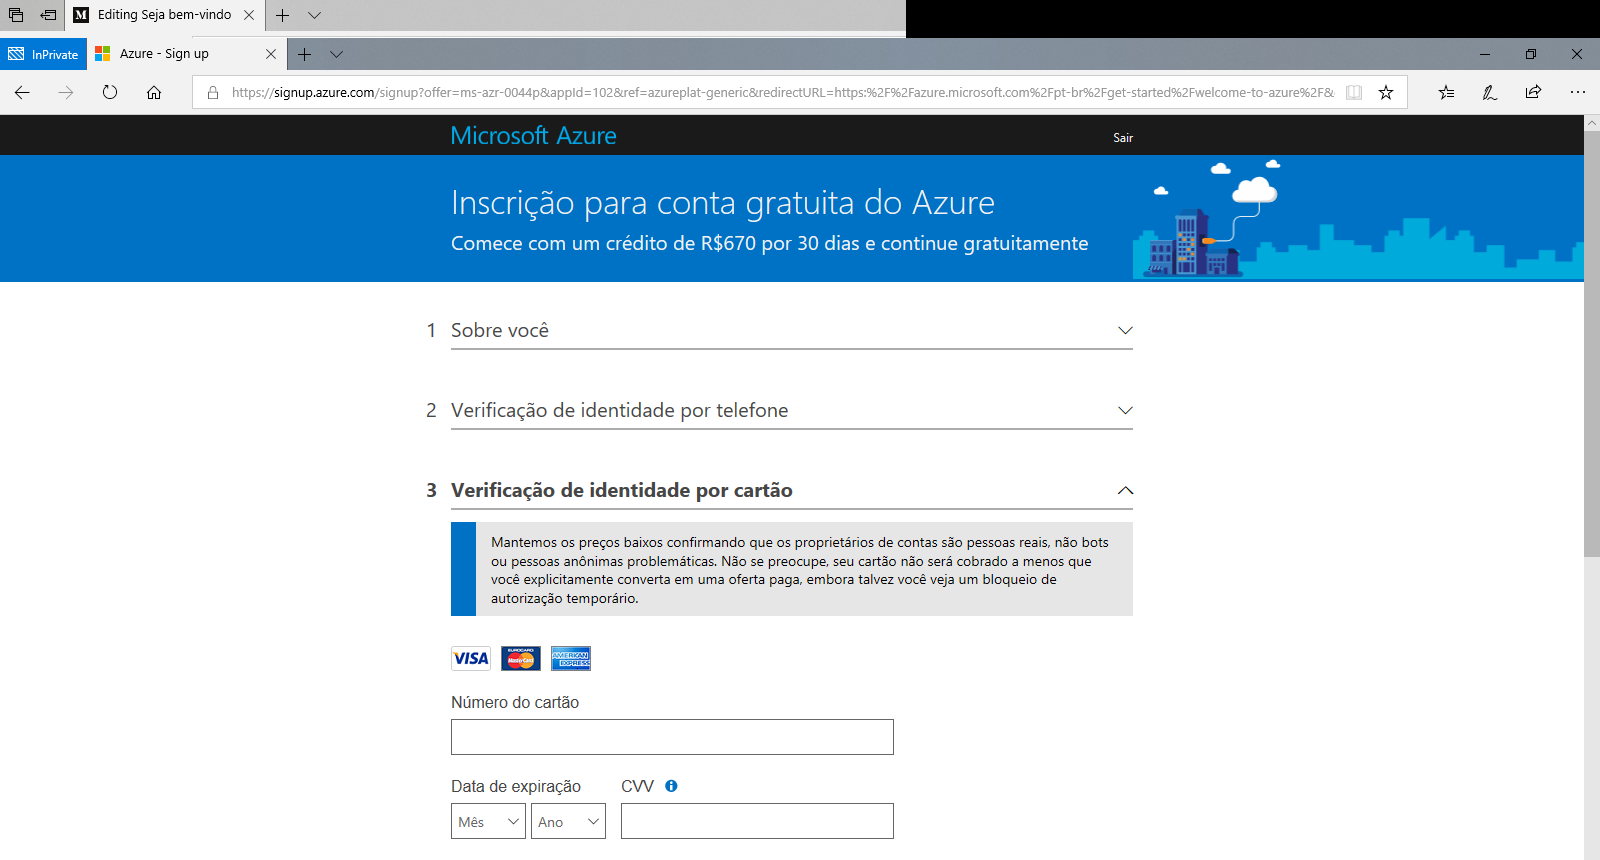Open the add notes pen tool
This screenshot has height=860, width=1600.
(1489, 92)
